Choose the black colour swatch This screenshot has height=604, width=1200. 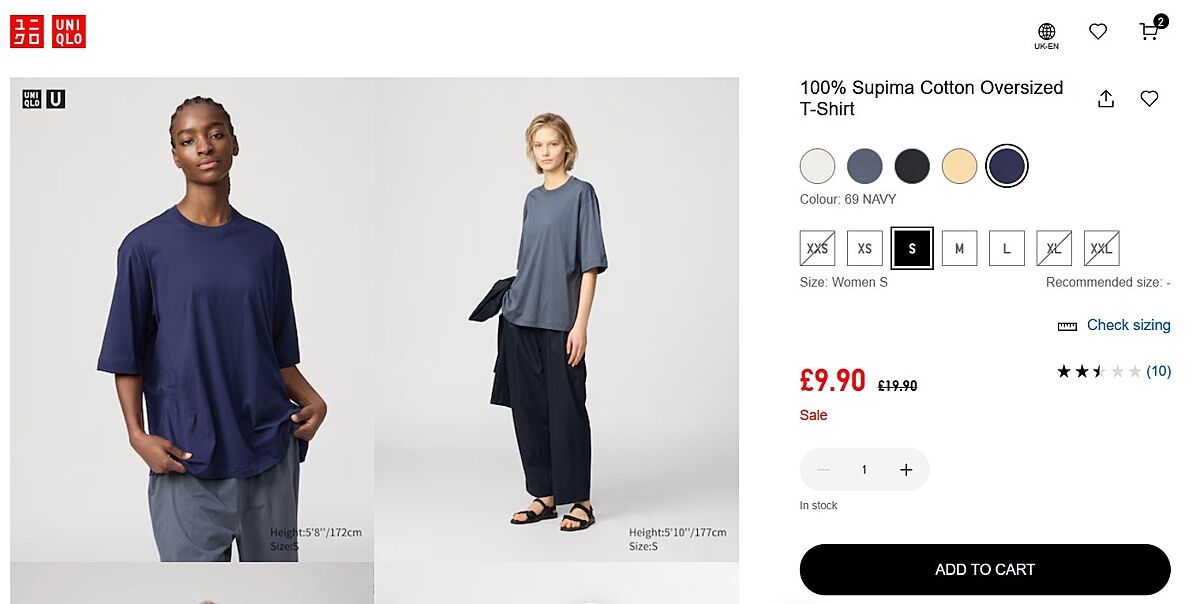click(x=912, y=166)
